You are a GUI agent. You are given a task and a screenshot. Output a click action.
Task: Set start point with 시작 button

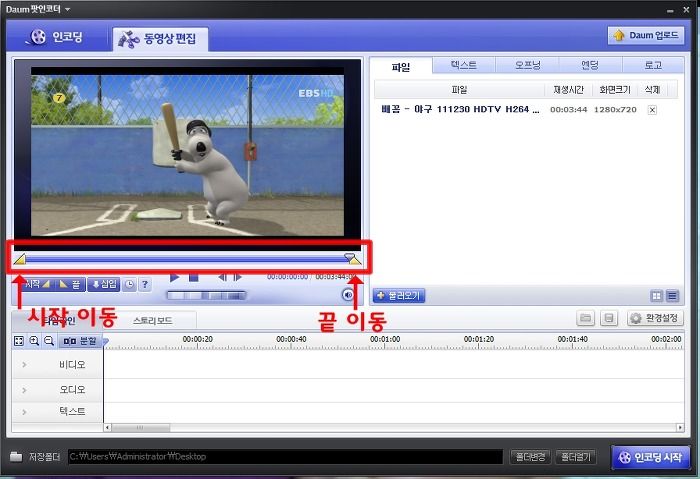coord(38,284)
